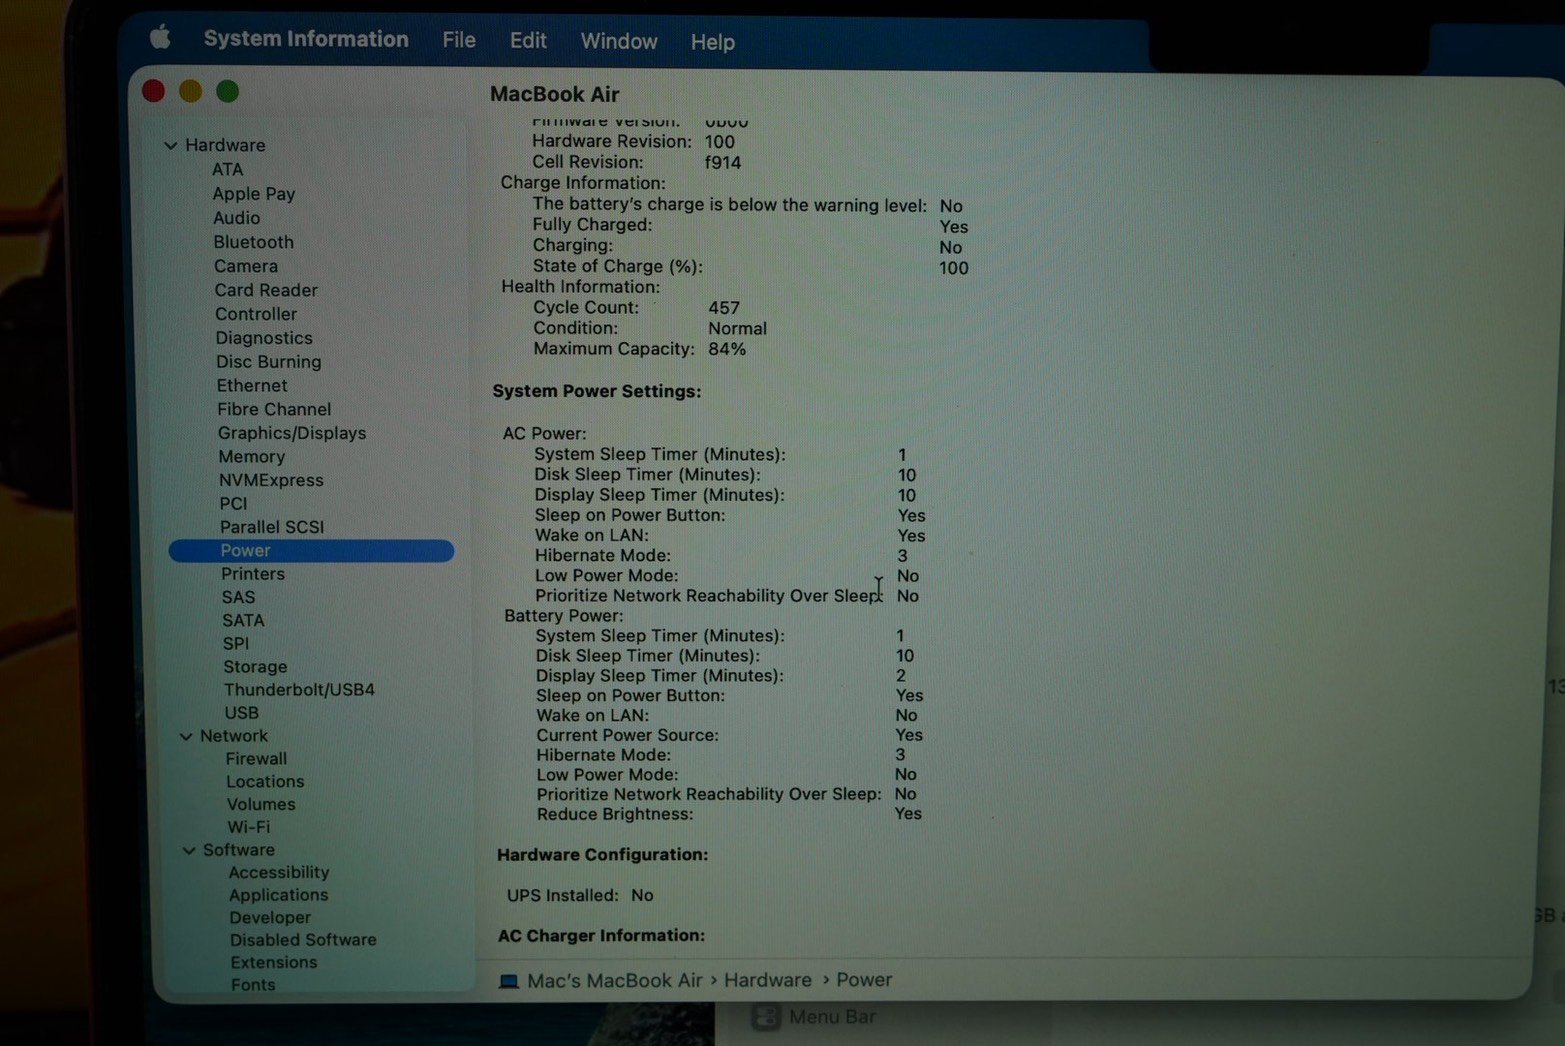Click Power in the path bar
This screenshot has width=1565, height=1046.
864,980
